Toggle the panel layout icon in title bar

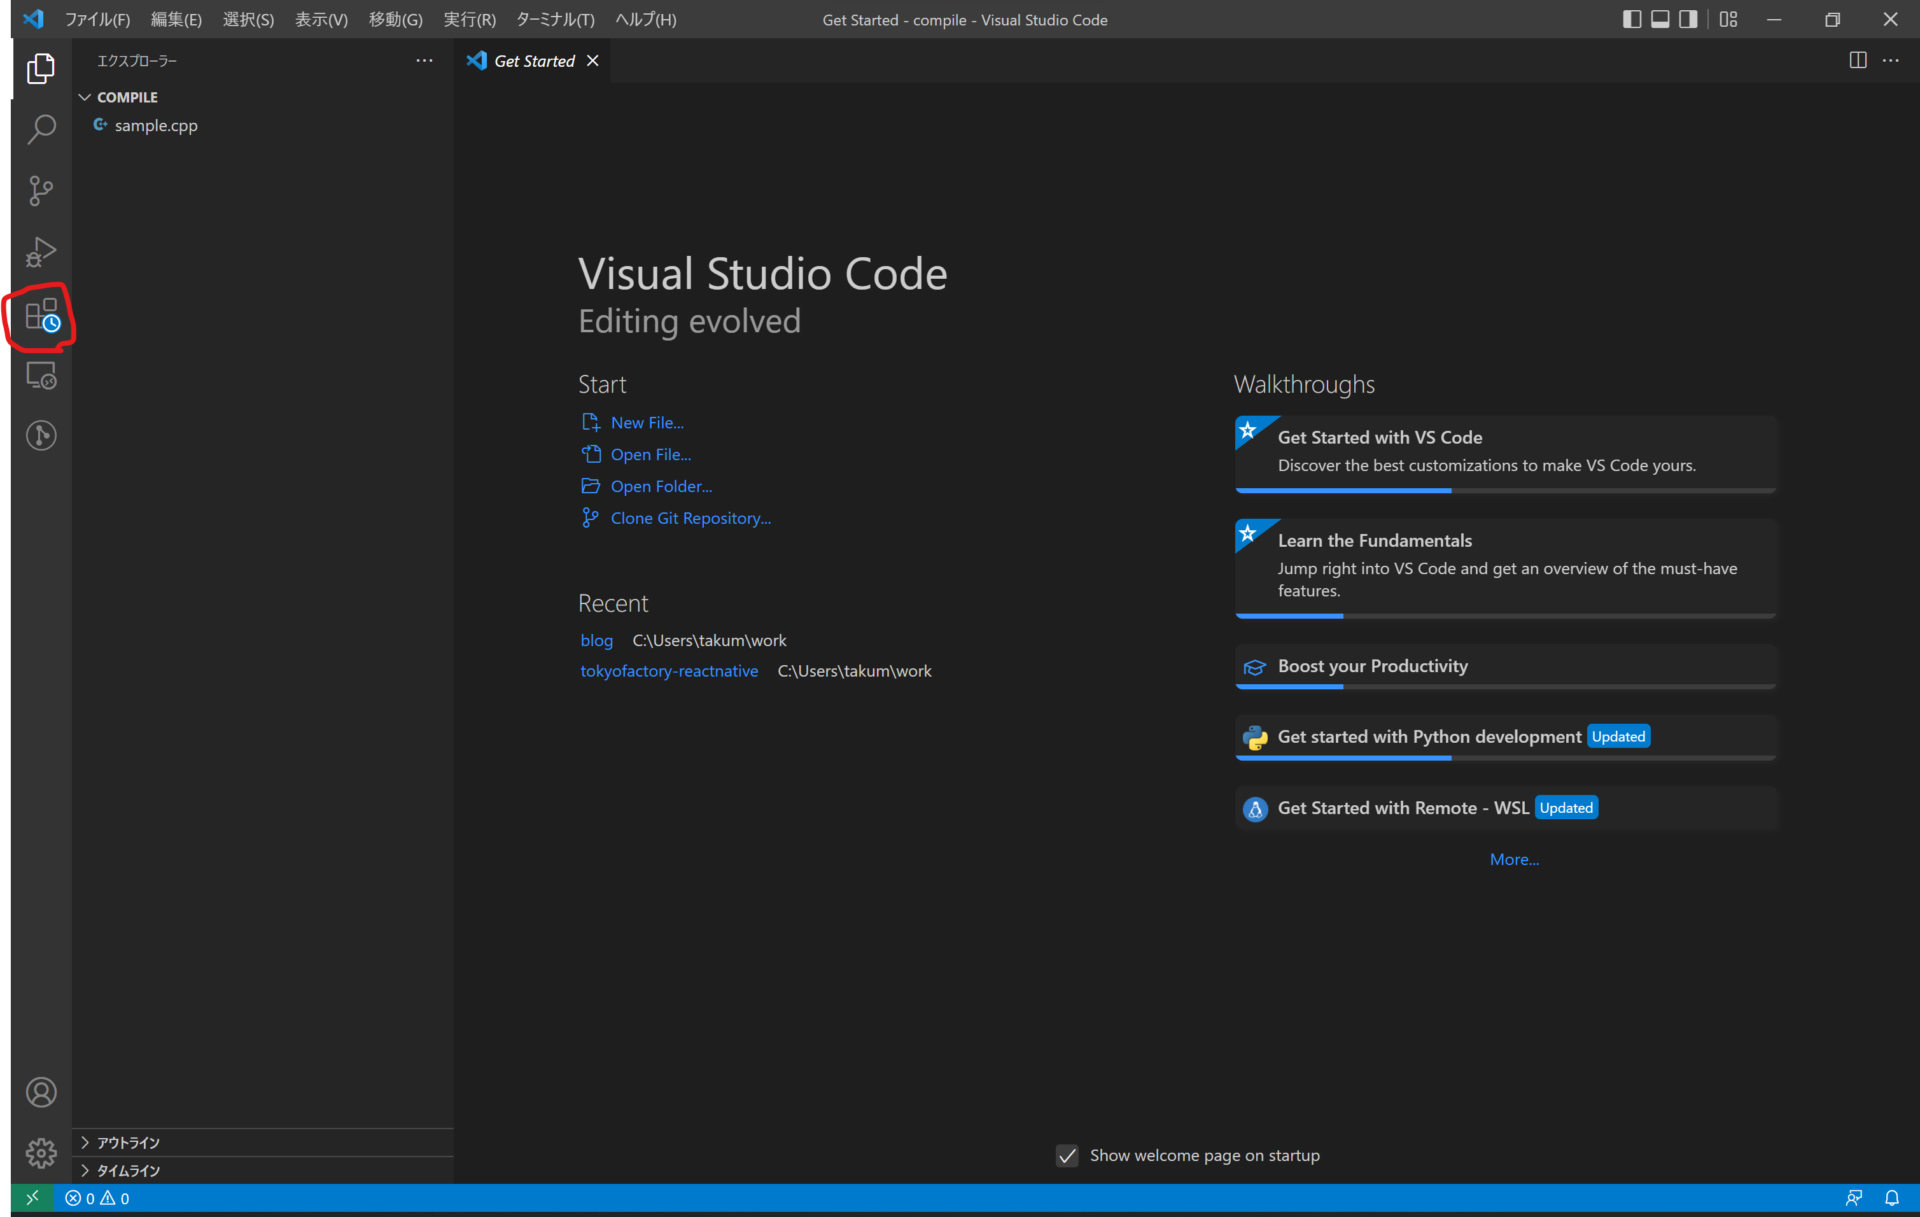click(1661, 19)
